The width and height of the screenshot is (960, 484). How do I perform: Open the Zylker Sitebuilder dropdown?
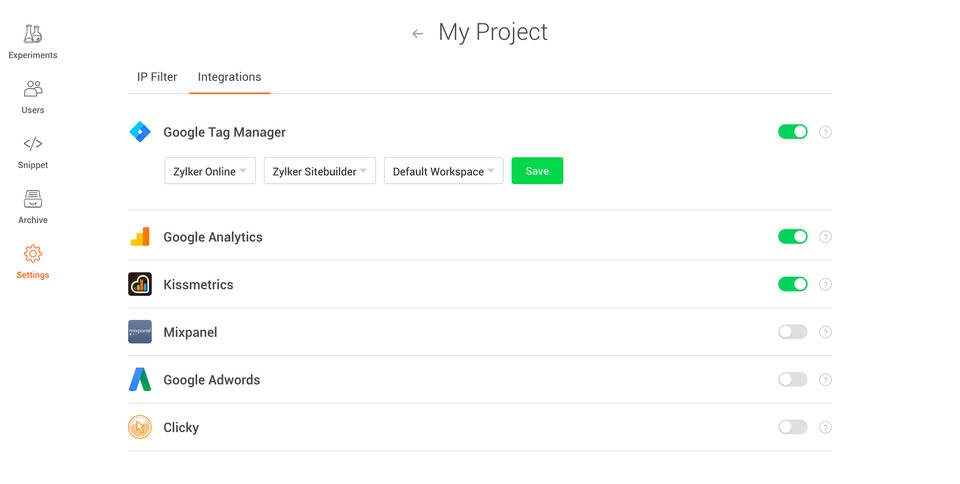[319, 171]
